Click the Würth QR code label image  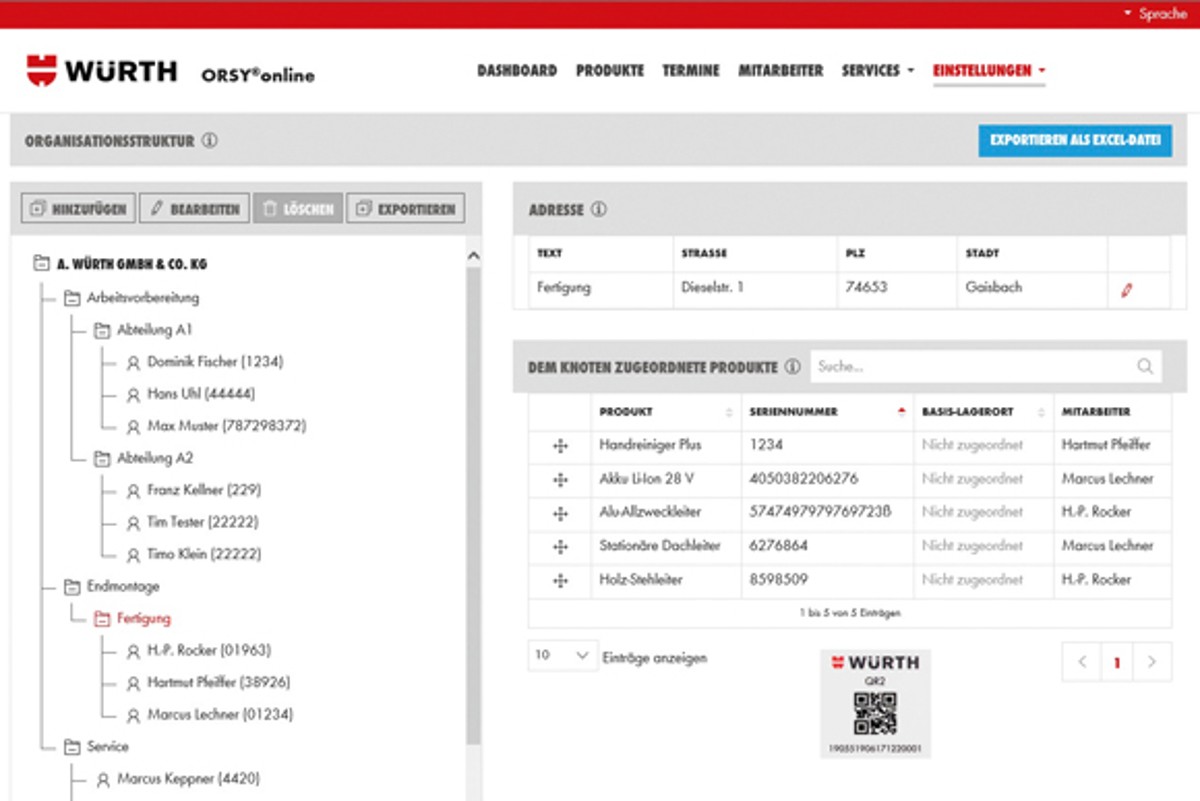[x=875, y=704]
